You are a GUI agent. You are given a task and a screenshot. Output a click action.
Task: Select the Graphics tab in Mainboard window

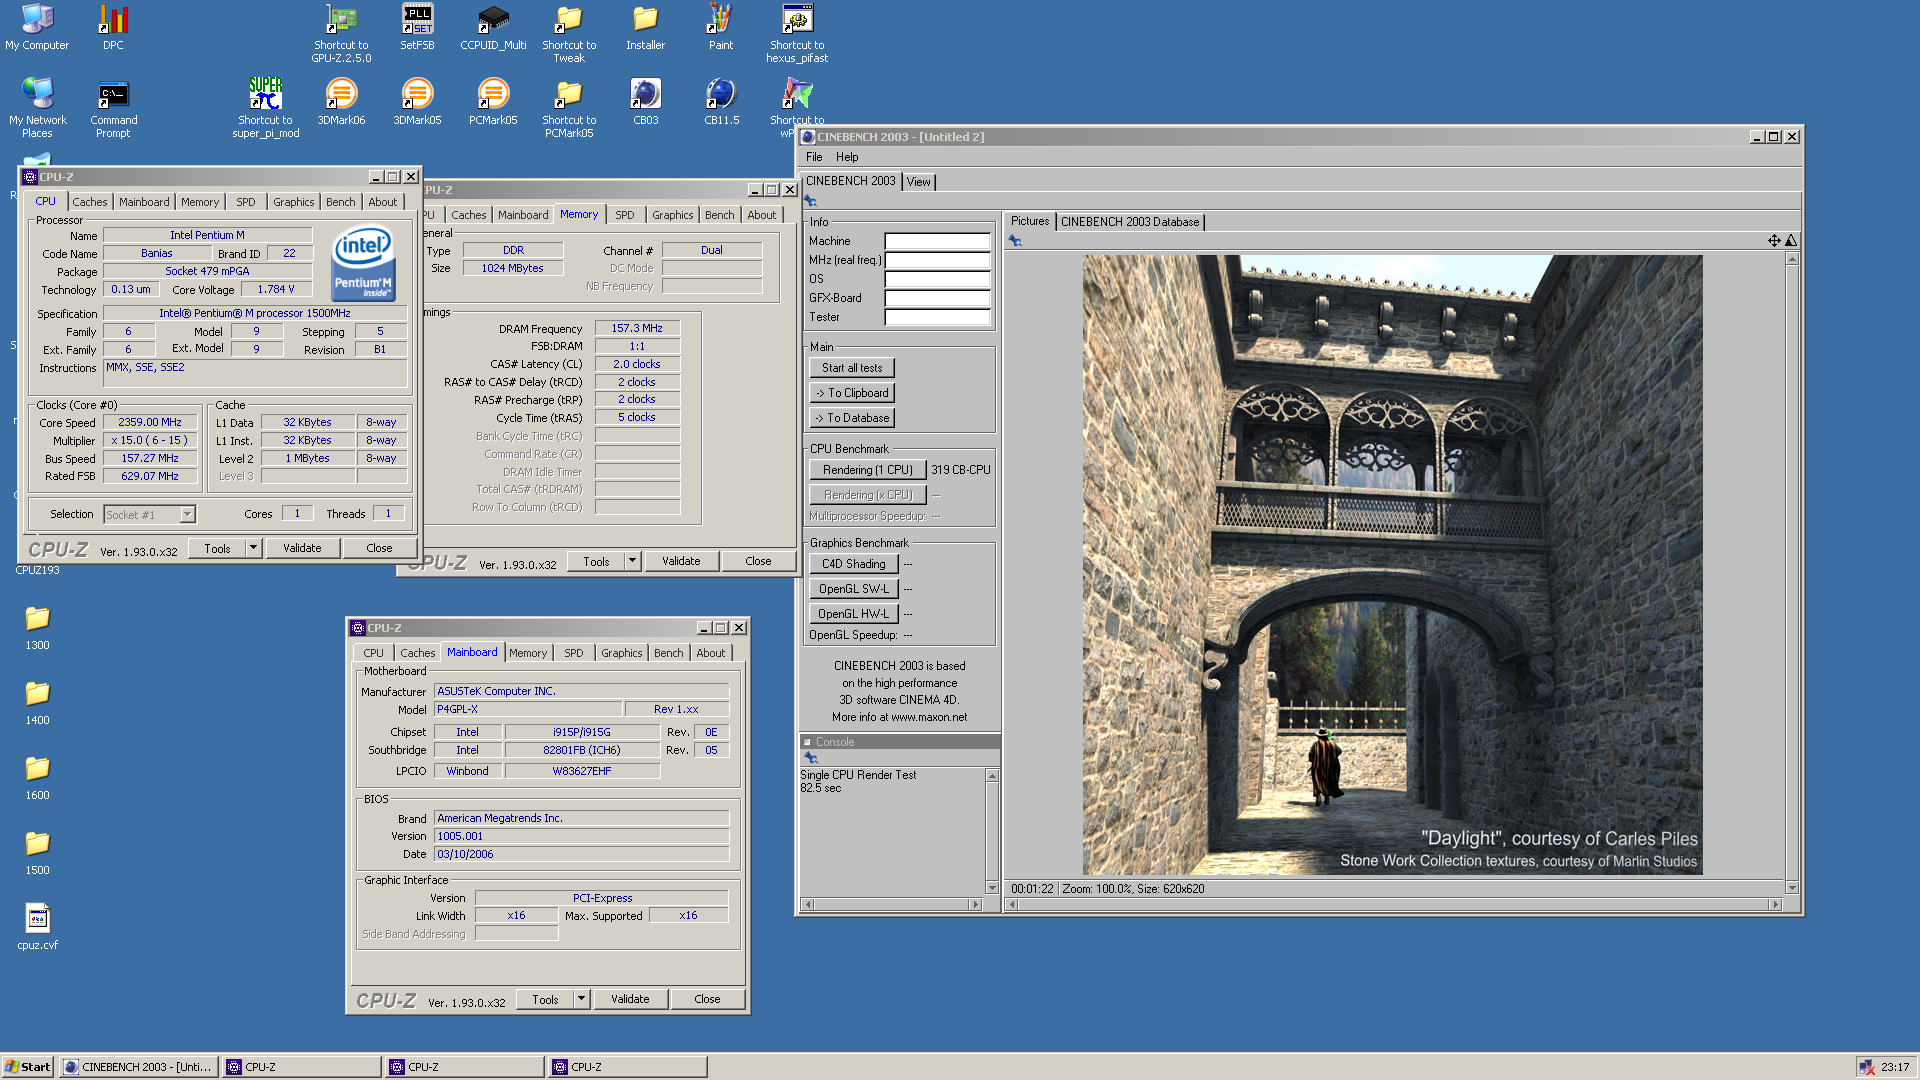[x=621, y=653]
